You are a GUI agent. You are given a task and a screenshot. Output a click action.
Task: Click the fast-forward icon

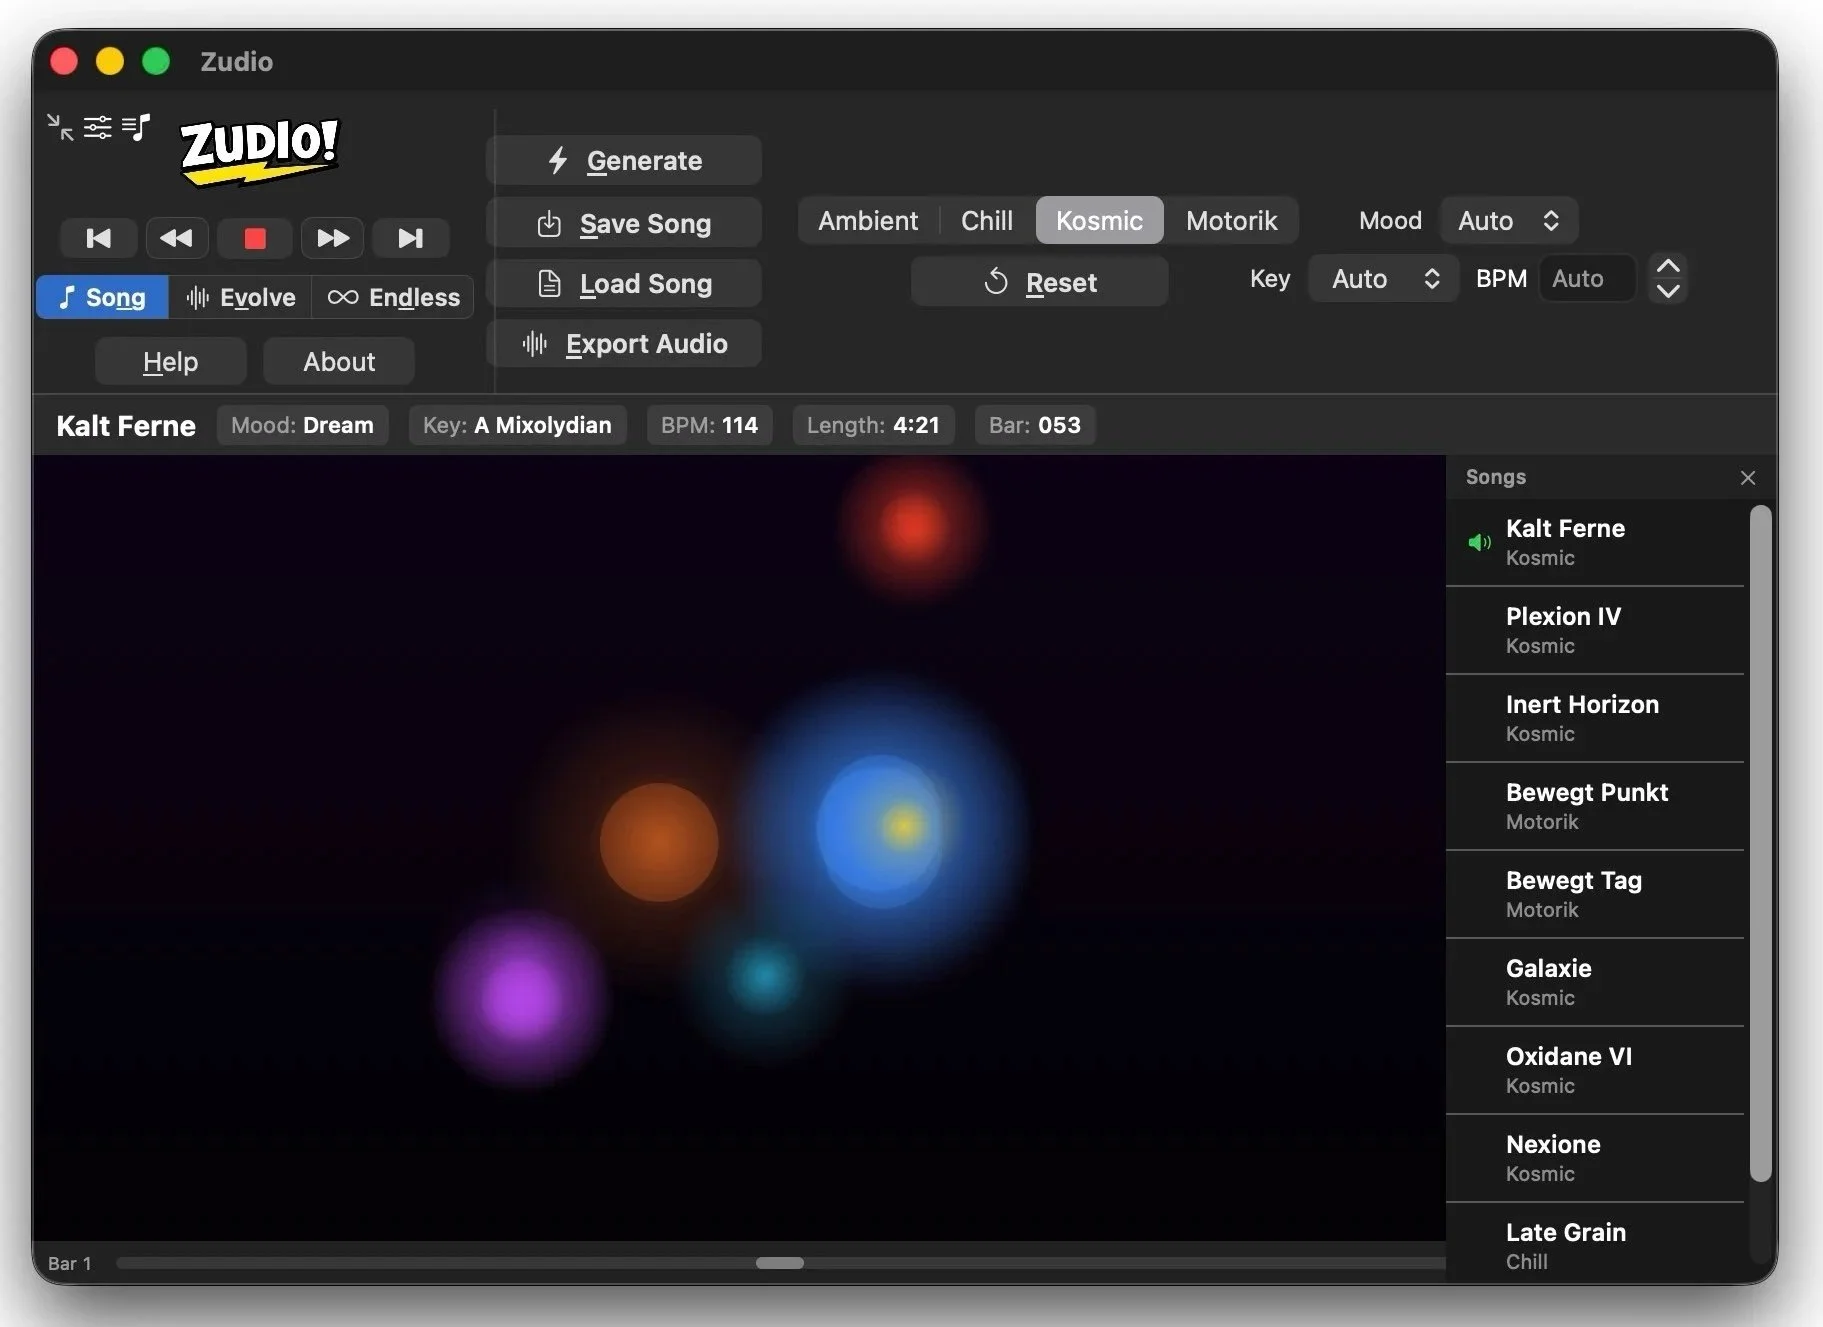(x=331, y=238)
